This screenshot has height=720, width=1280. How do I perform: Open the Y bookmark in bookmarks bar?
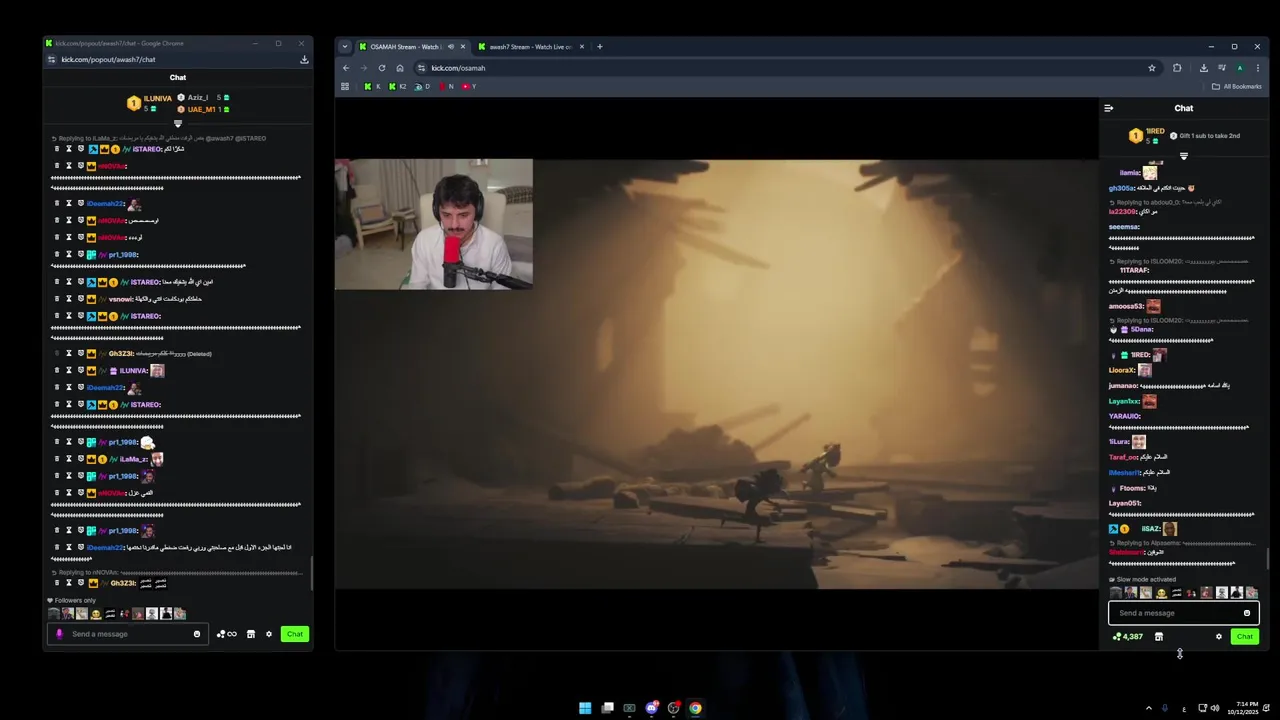click(x=469, y=87)
